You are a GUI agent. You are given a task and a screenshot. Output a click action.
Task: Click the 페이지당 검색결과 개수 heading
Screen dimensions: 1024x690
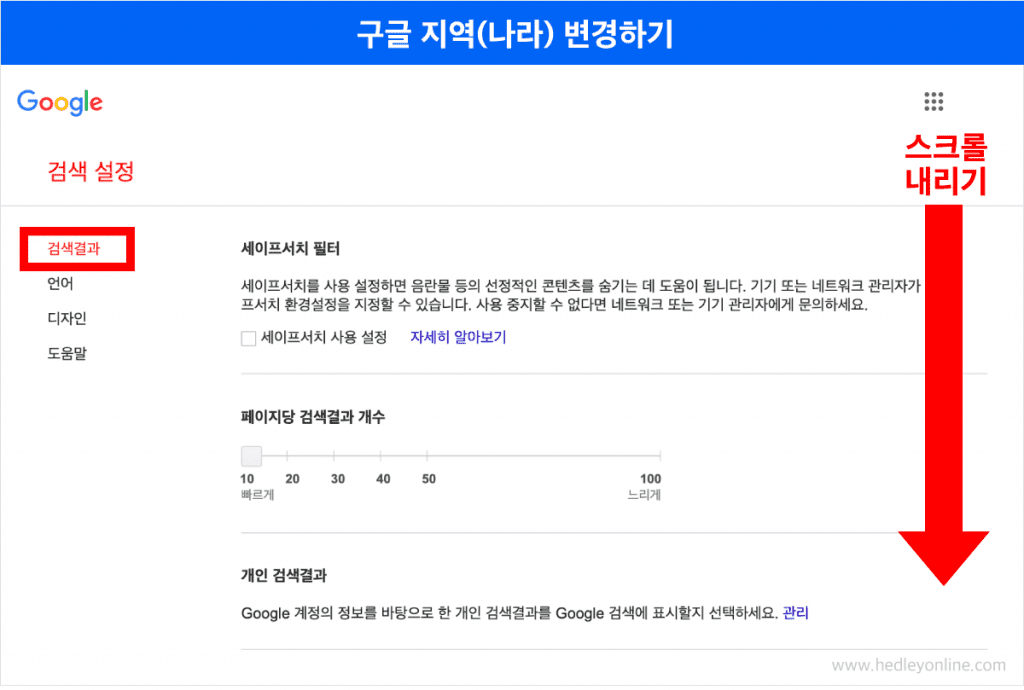pyautogui.click(x=313, y=416)
